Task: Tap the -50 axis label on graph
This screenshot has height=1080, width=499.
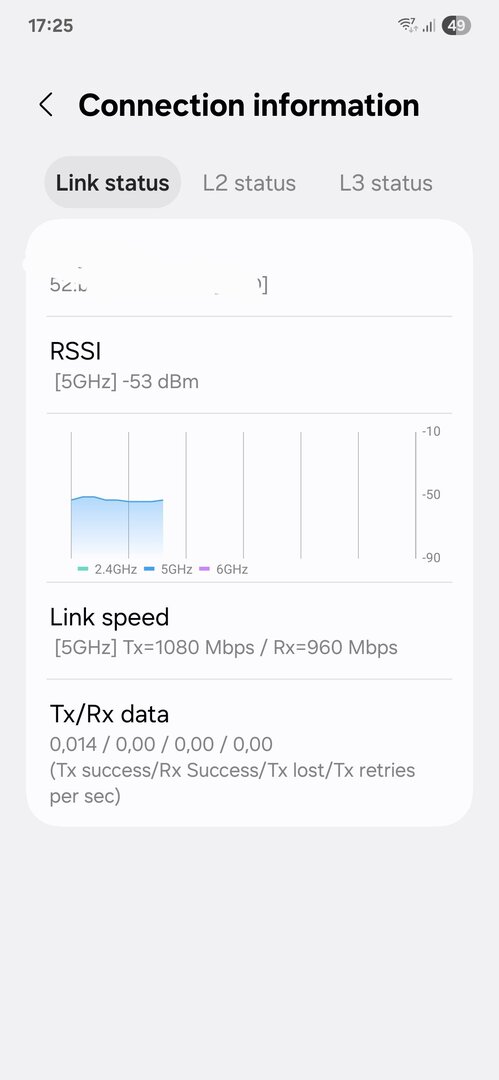Action: 431,495
